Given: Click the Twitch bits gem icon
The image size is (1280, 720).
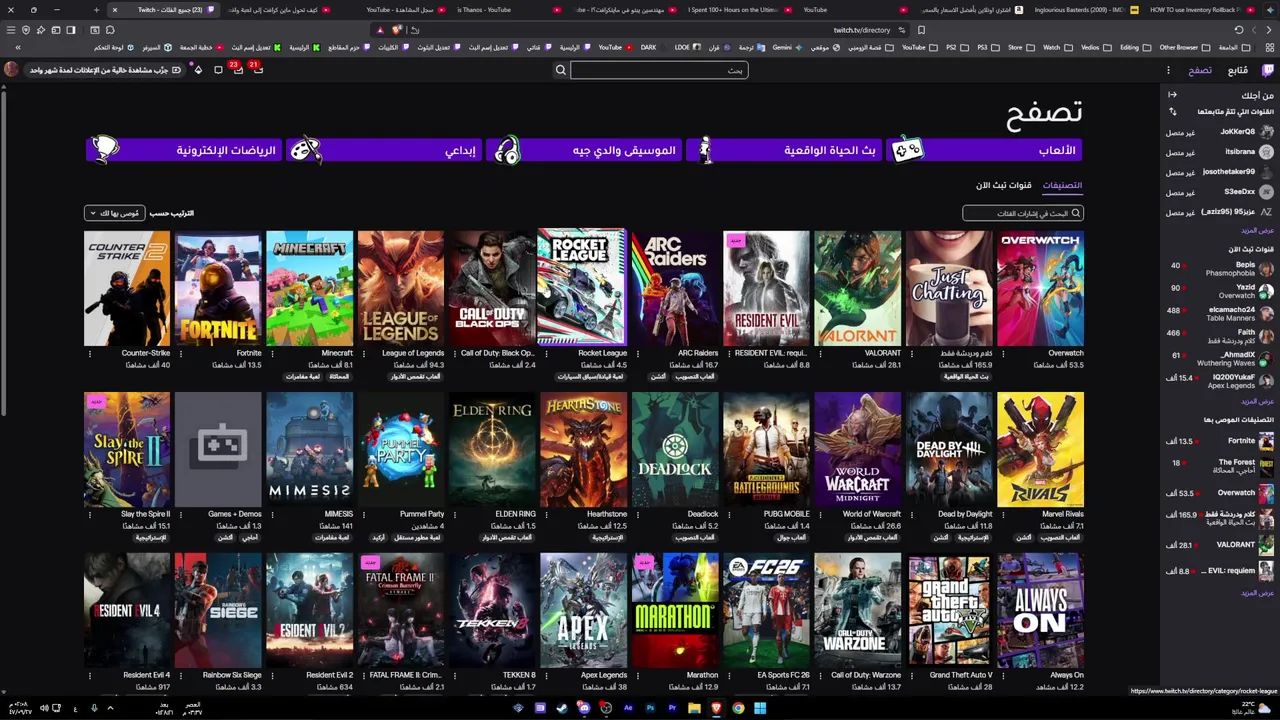Looking at the screenshot, I should [x=198, y=70].
